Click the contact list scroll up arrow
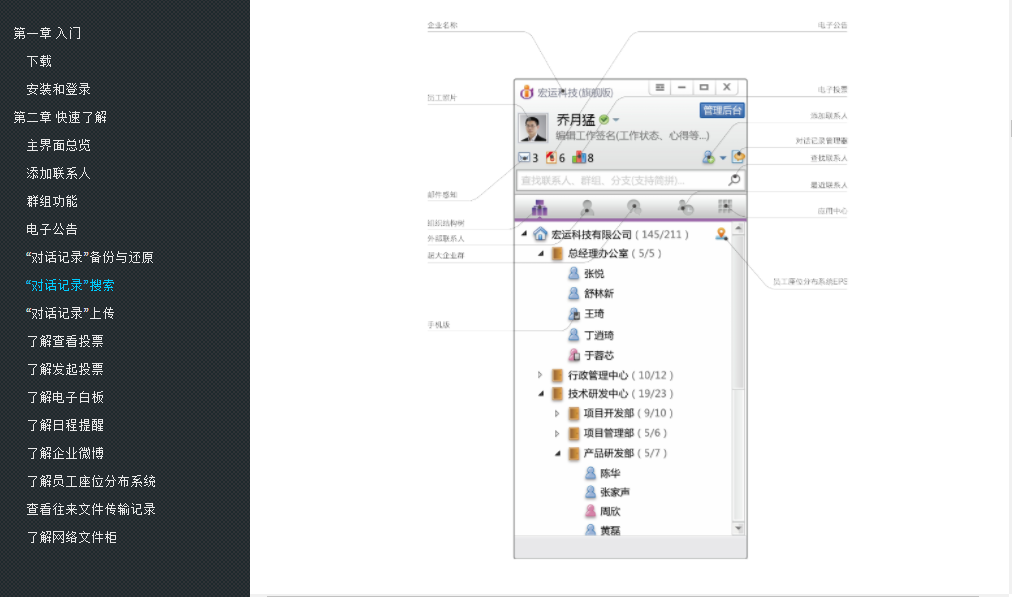 [738, 228]
